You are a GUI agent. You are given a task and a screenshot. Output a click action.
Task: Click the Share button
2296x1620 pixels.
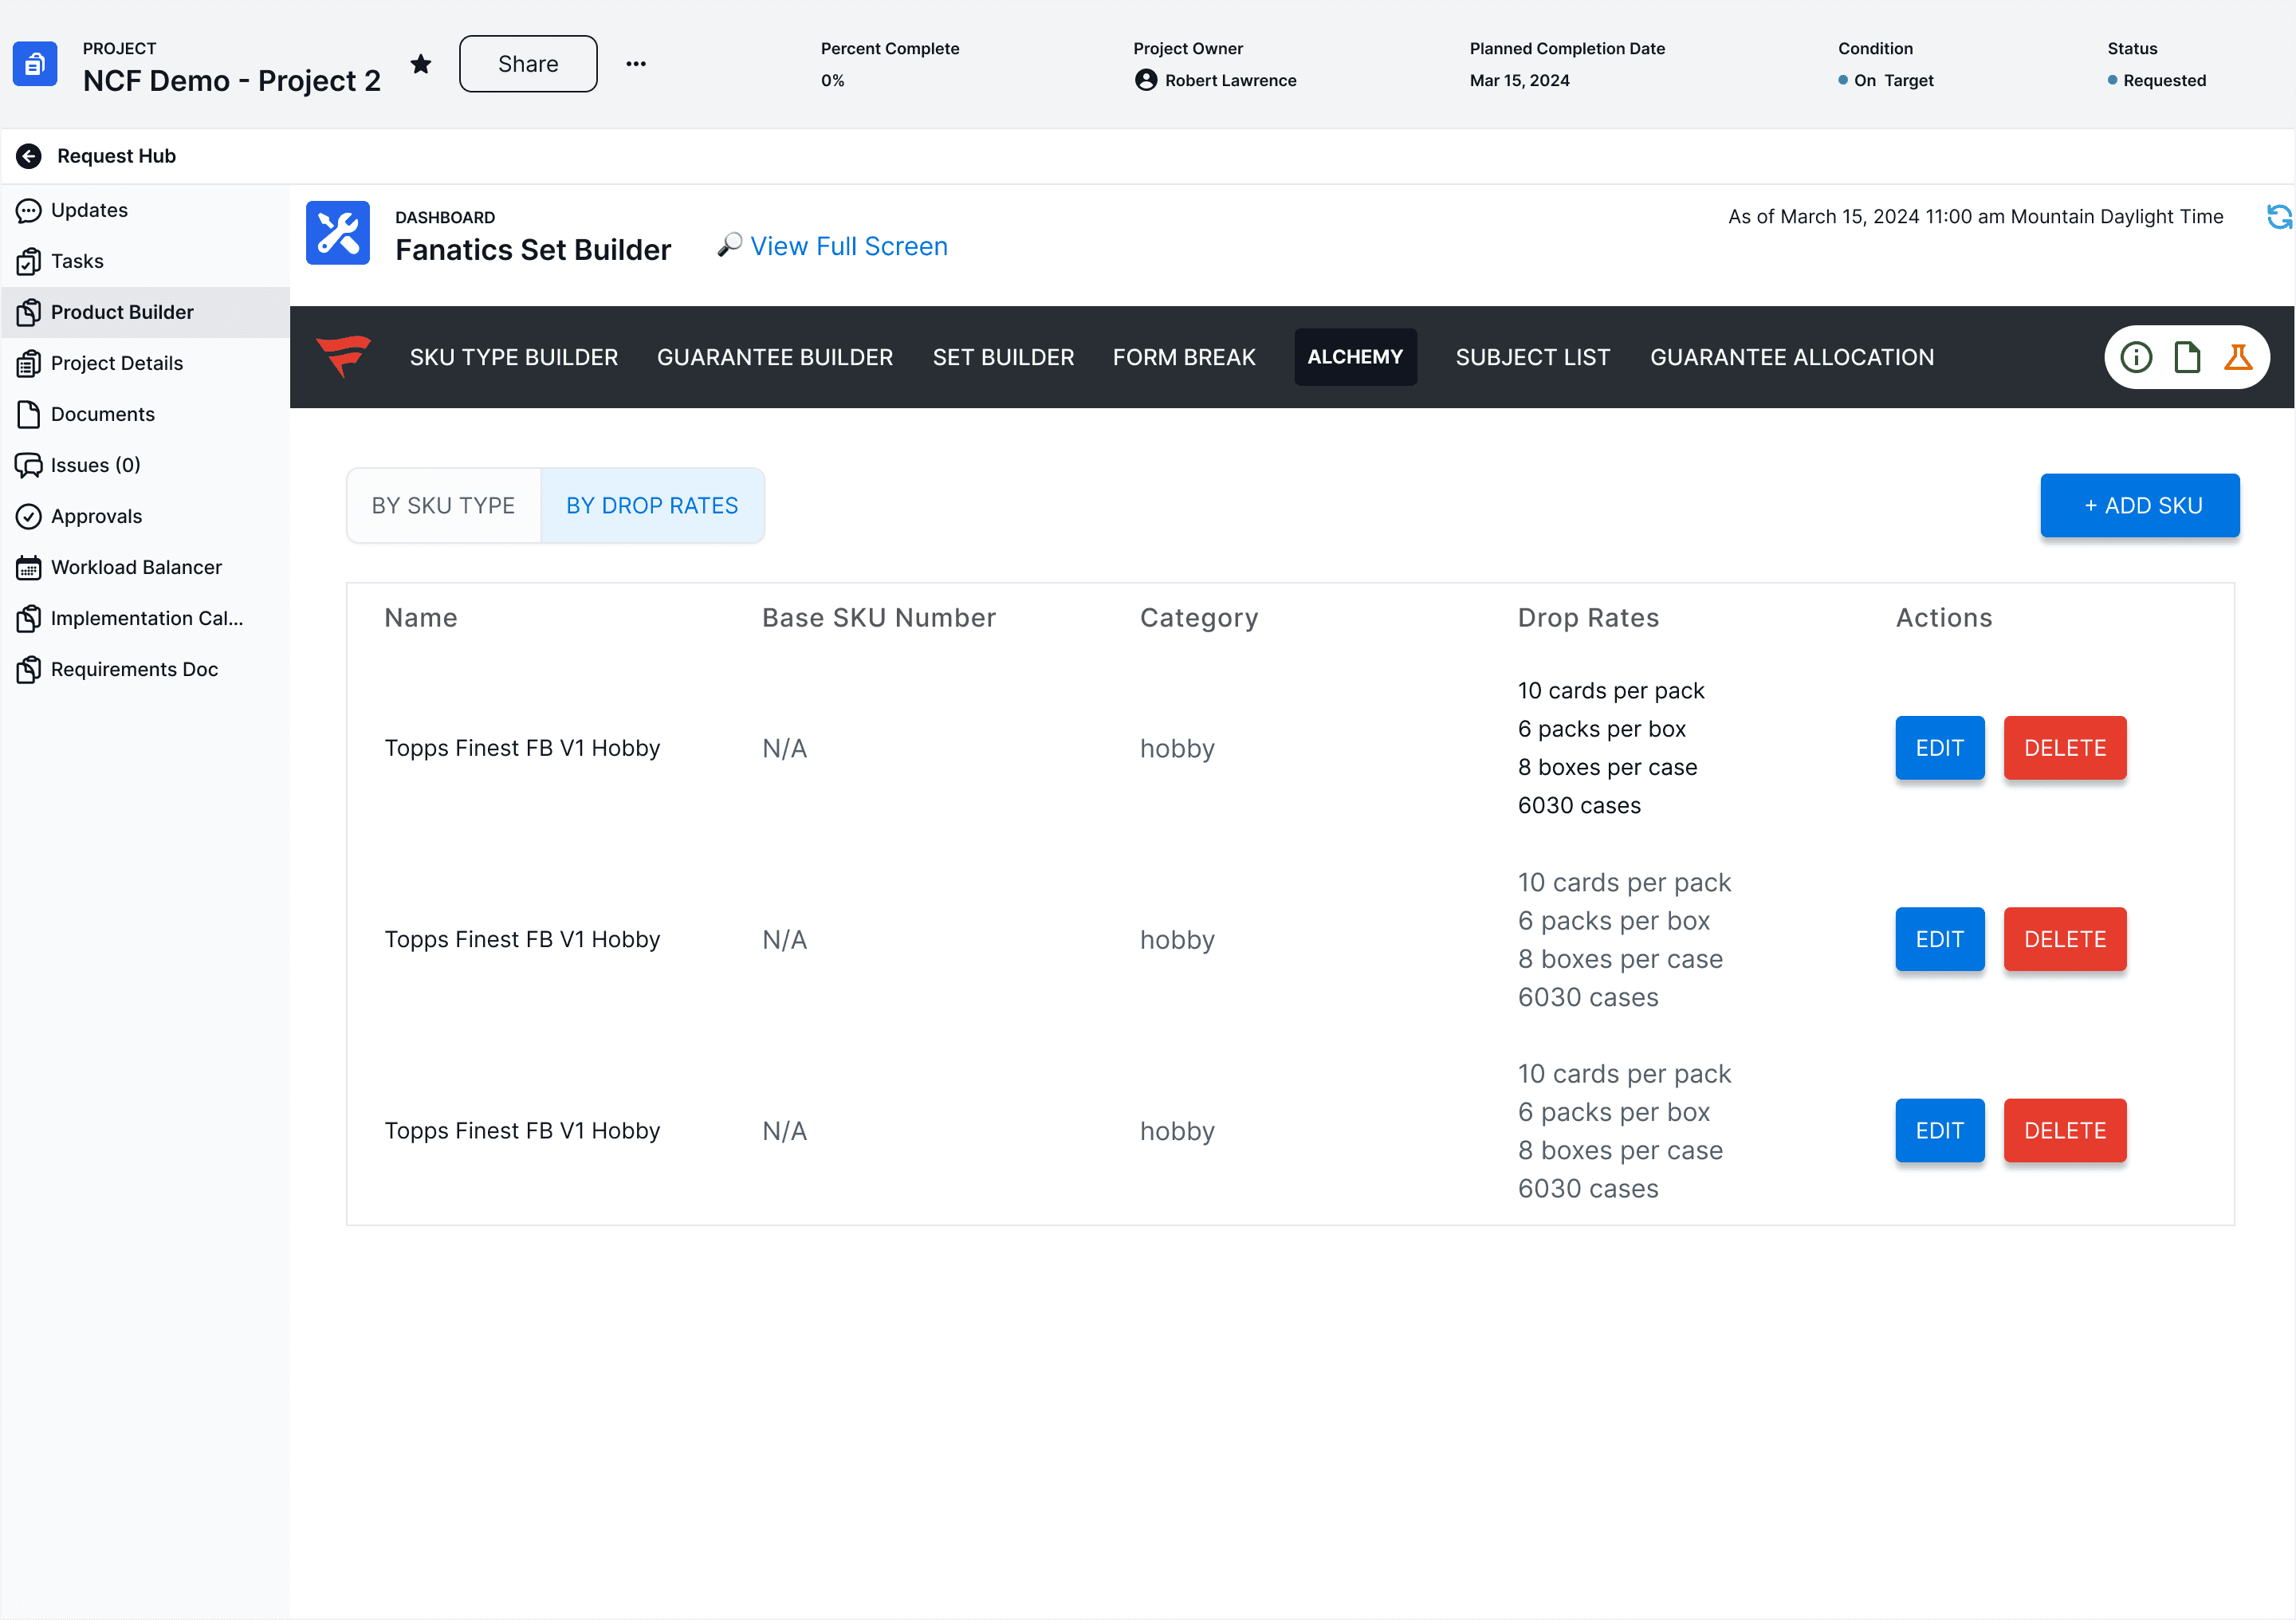pos(528,64)
